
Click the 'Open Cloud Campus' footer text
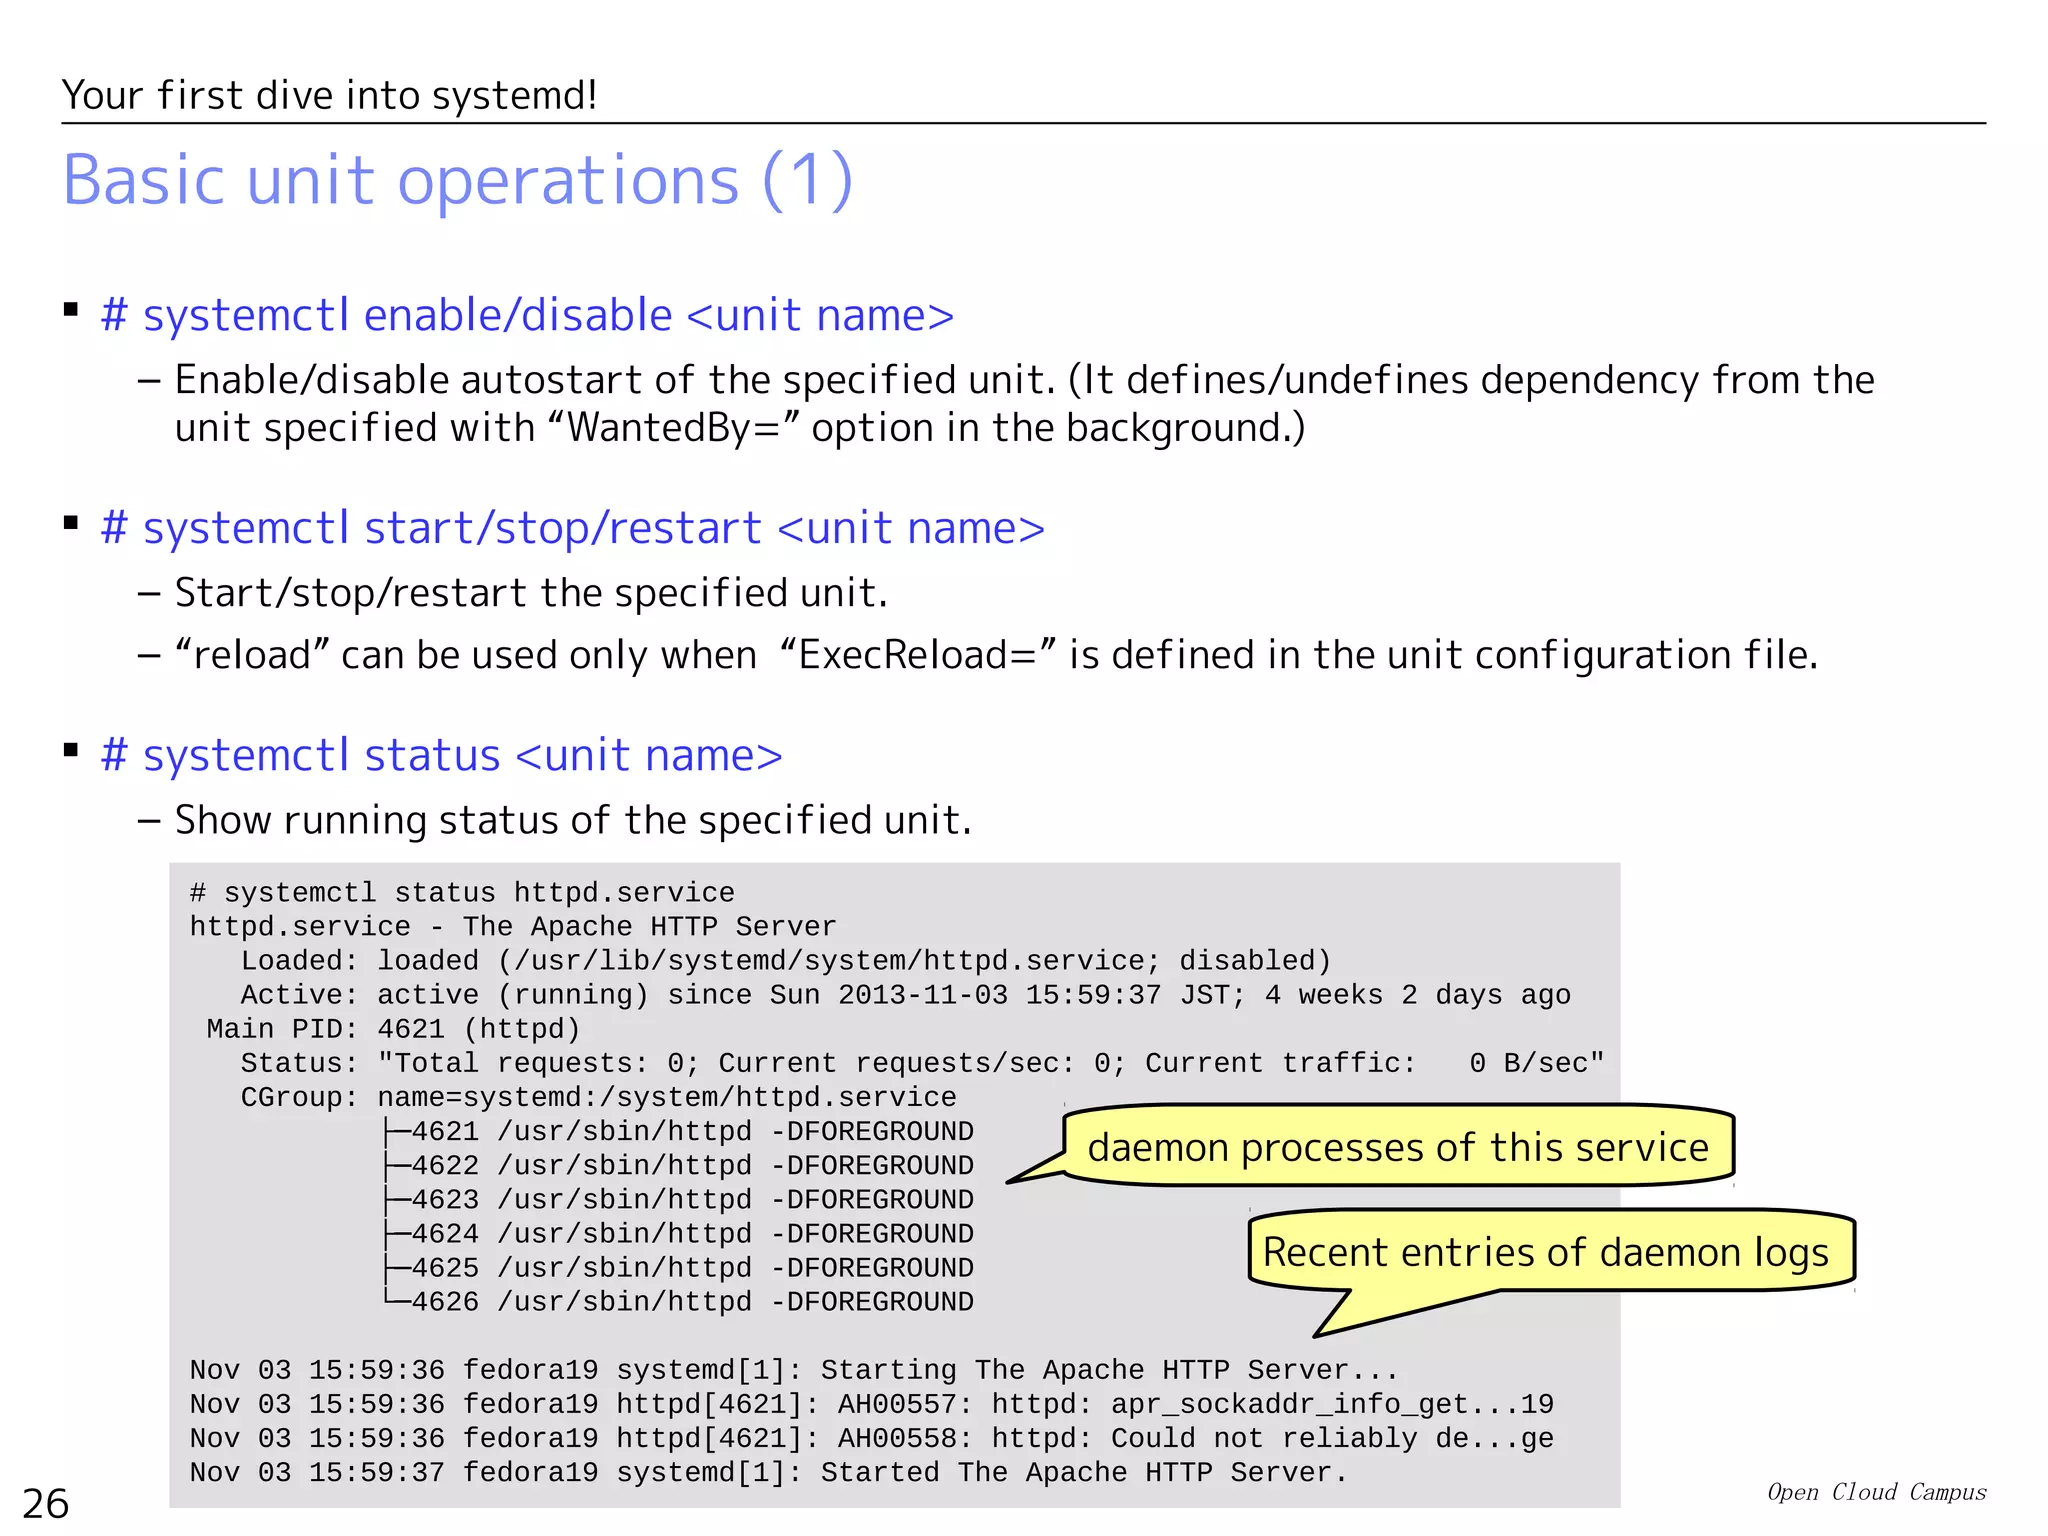(x=1877, y=1492)
